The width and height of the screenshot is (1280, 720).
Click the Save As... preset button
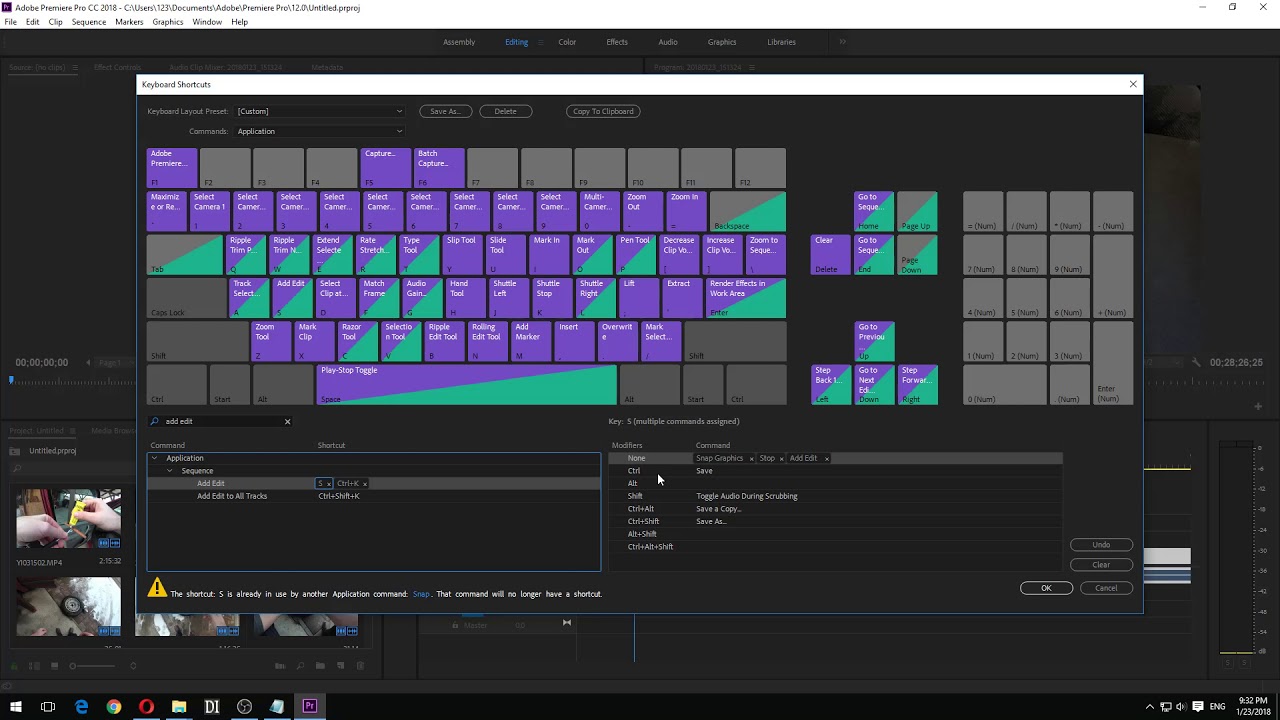[x=445, y=111]
